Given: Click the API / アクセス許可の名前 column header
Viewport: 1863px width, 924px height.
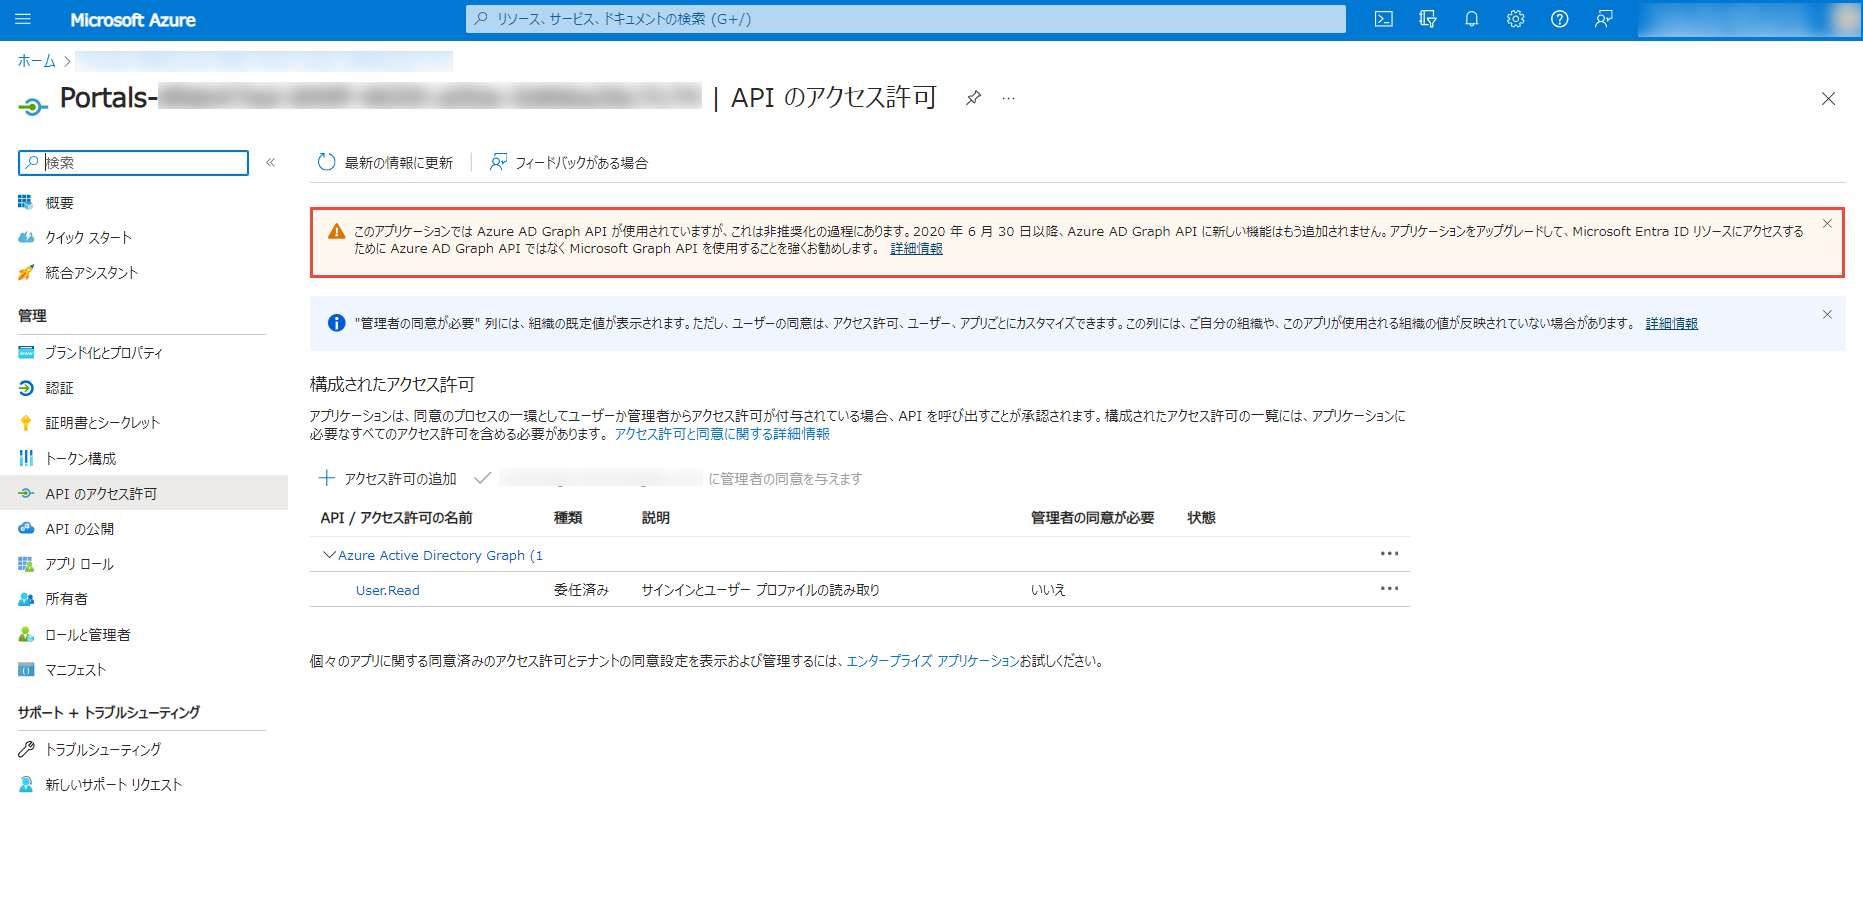Looking at the screenshot, I should click(x=396, y=517).
